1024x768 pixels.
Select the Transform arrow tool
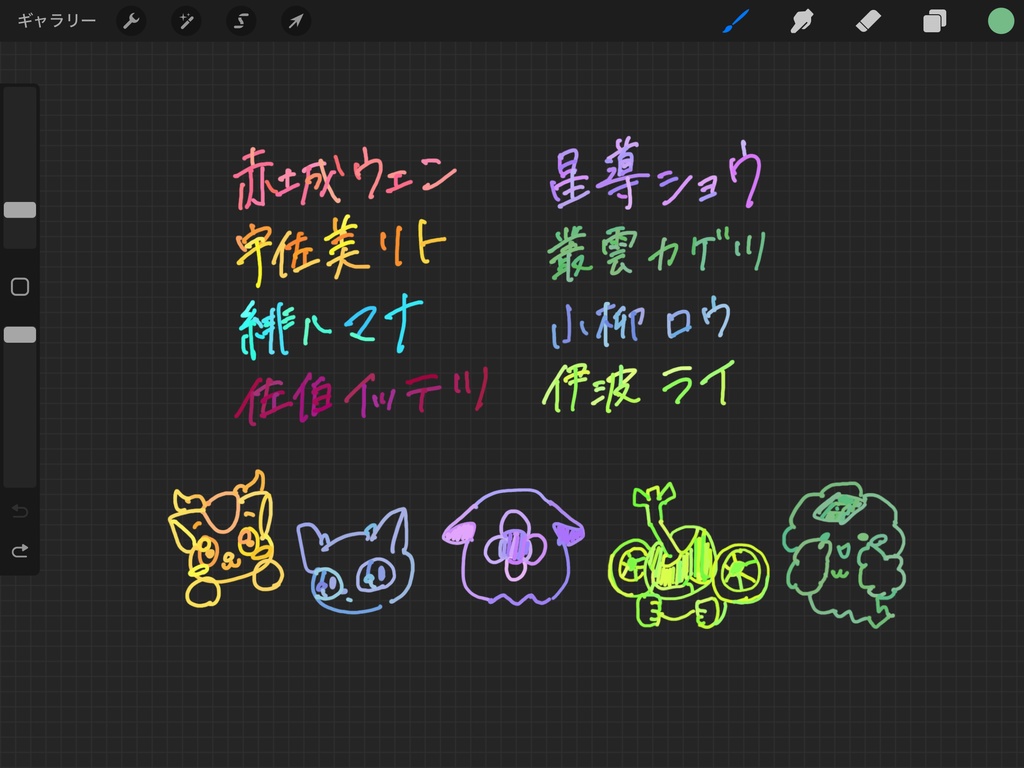(296, 21)
